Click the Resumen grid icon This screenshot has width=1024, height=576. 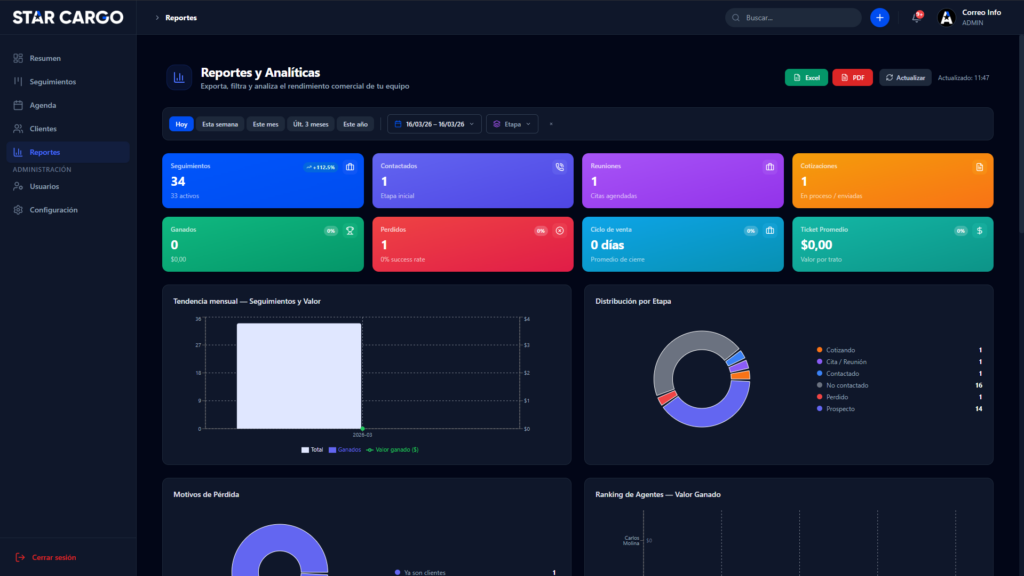(x=18, y=58)
